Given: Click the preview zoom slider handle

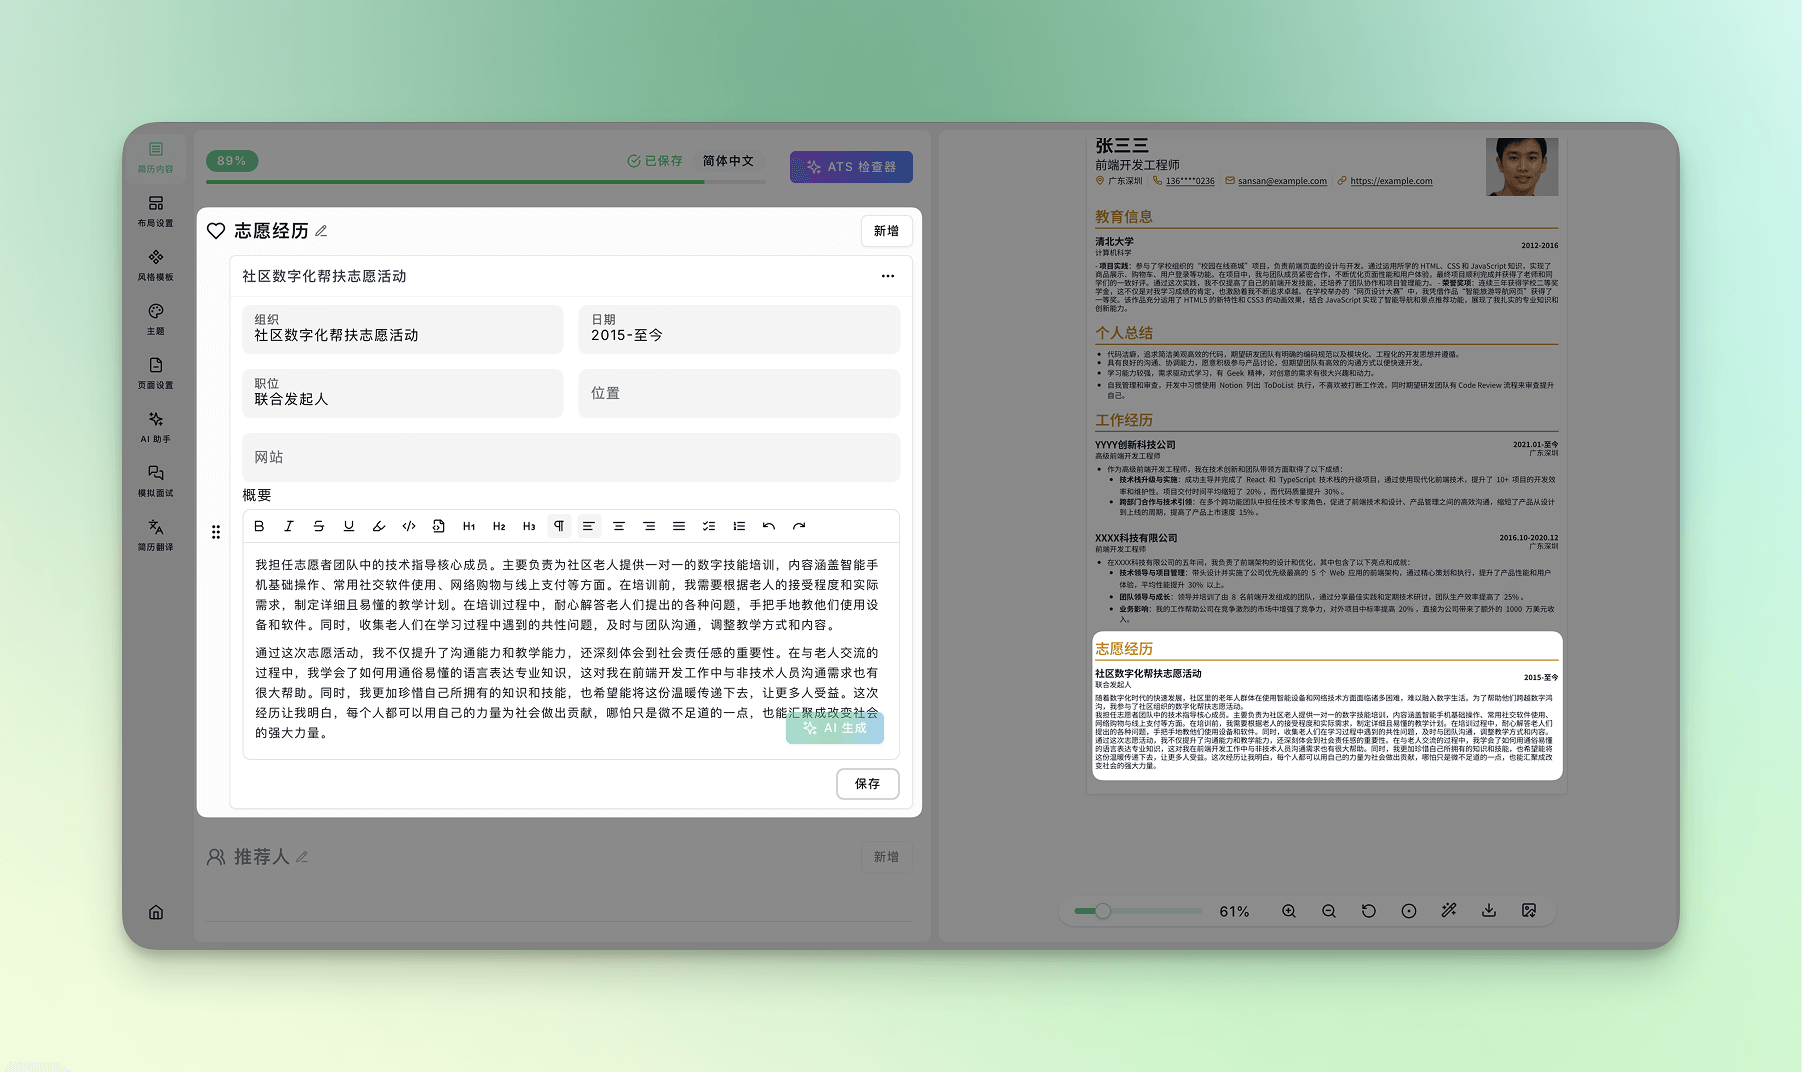Looking at the screenshot, I should (1103, 911).
